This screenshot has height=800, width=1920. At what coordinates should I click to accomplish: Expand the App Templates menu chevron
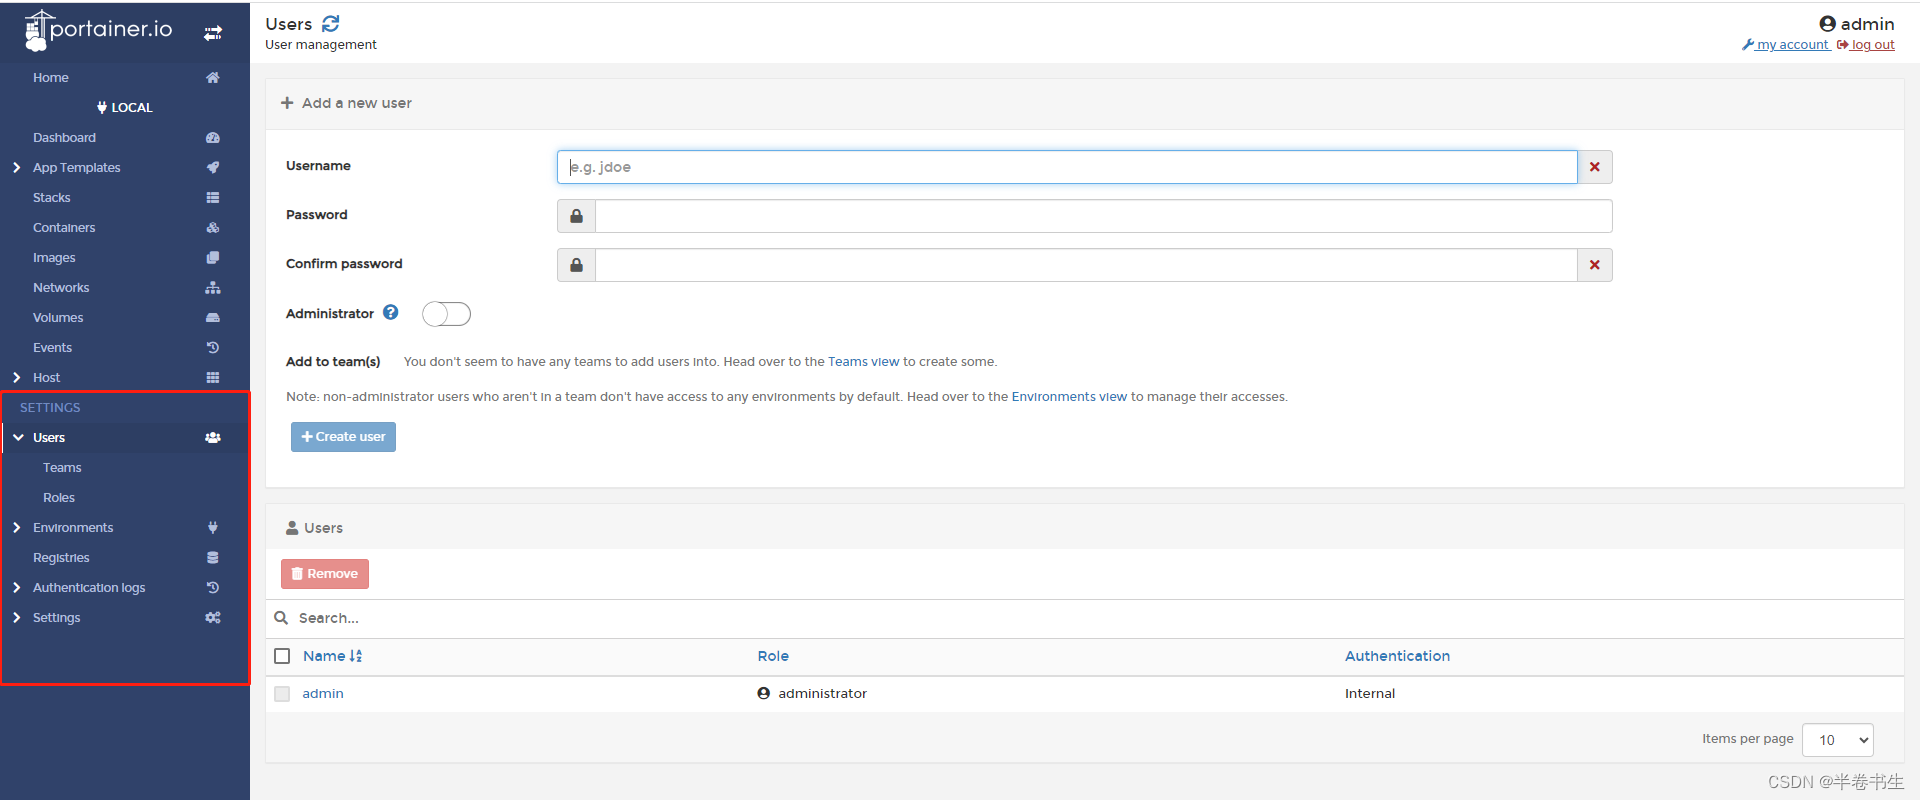[x=17, y=168]
